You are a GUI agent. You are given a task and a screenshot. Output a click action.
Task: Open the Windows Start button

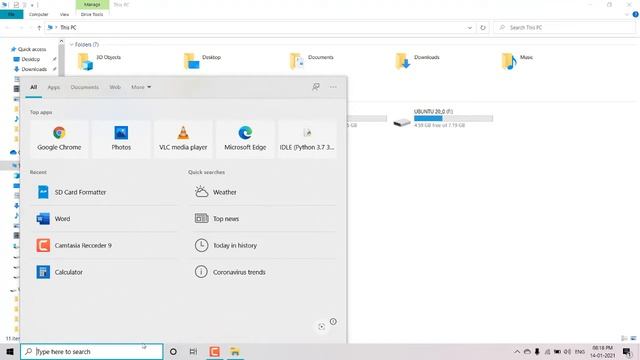[10, 351]
